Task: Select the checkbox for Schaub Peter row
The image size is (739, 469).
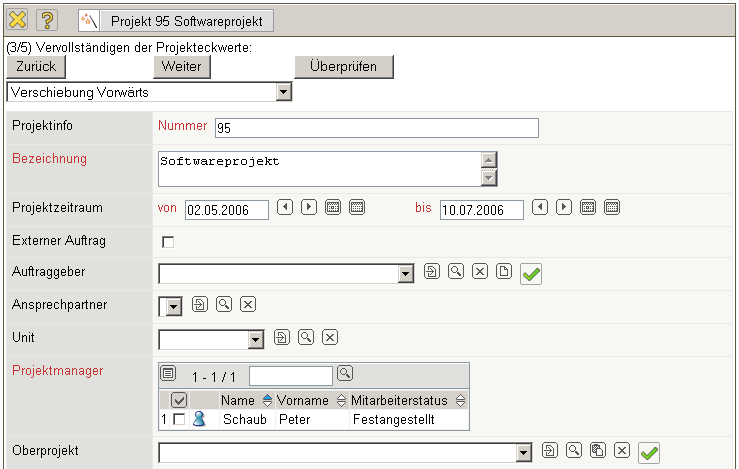Action: [179, 420]
